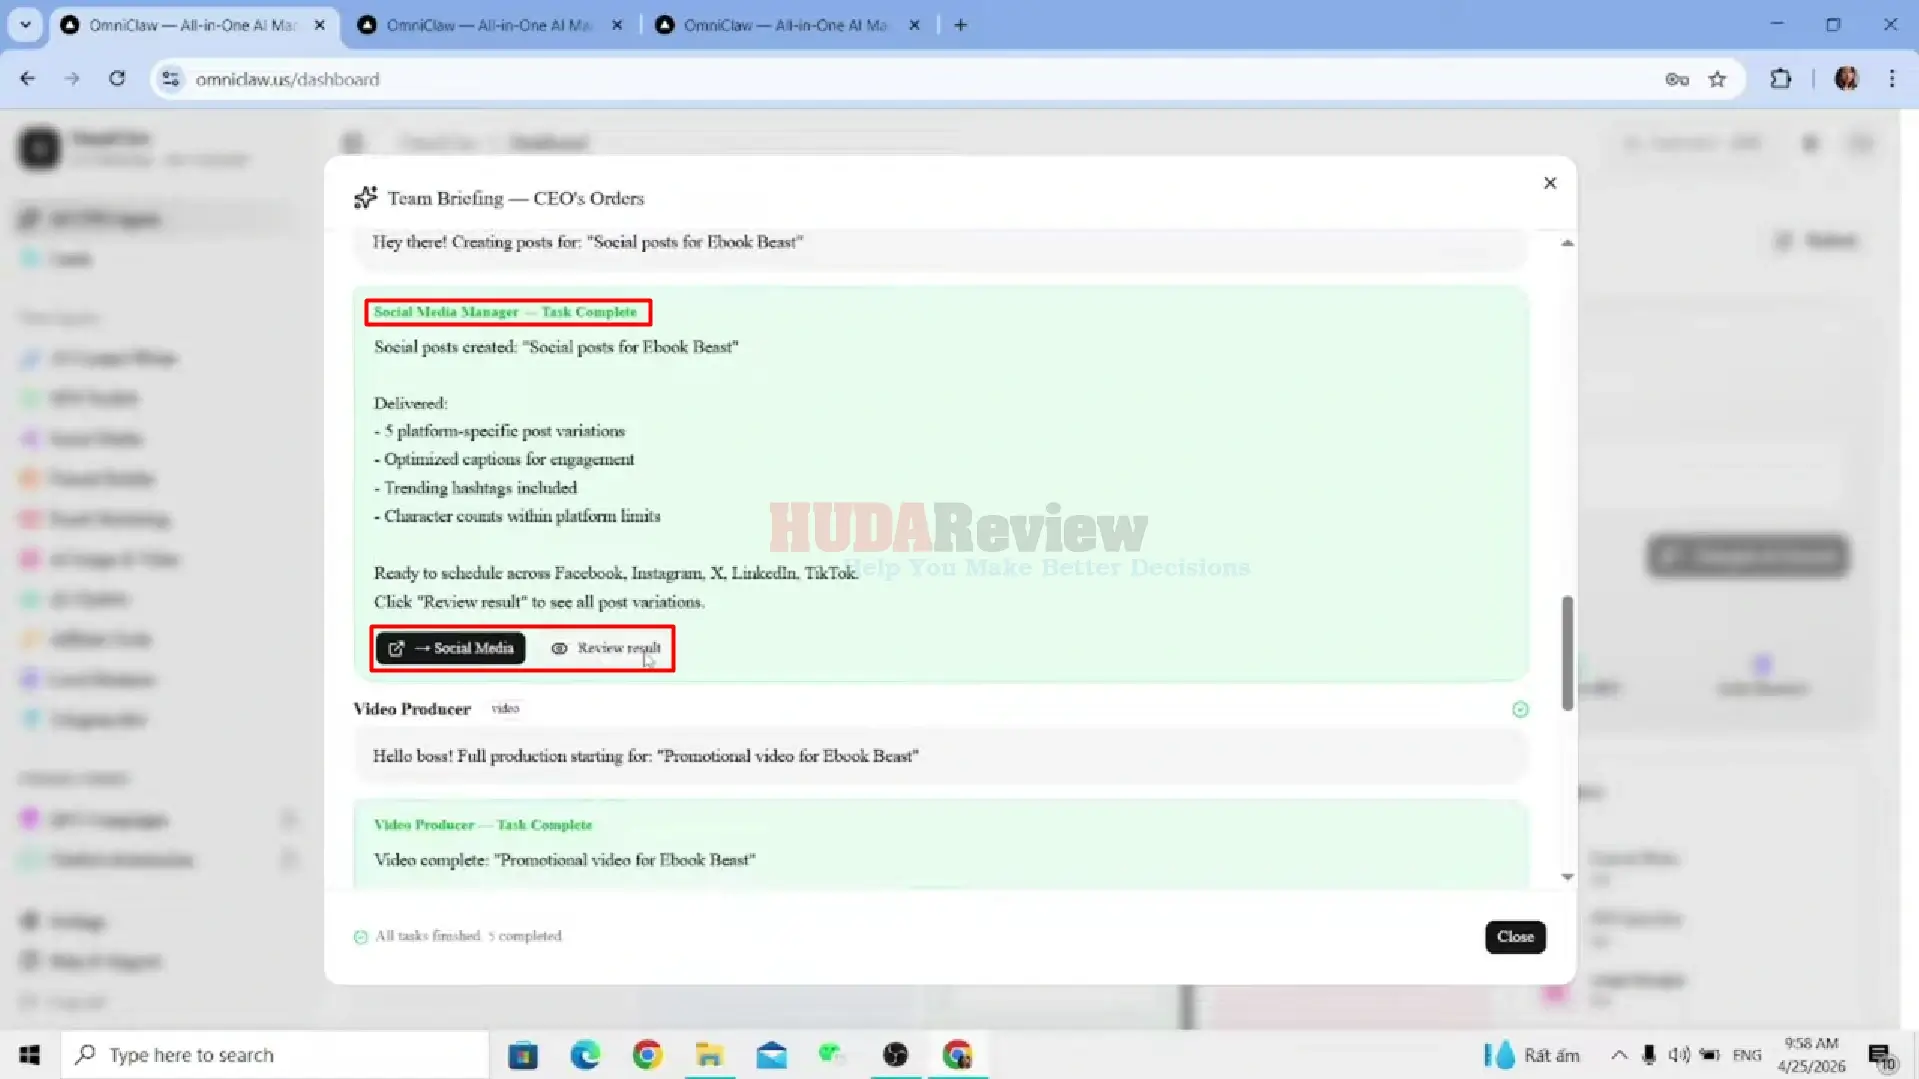Open a new browser tab
This screenshot has width=1919, height=1079.
coord(961,25)
